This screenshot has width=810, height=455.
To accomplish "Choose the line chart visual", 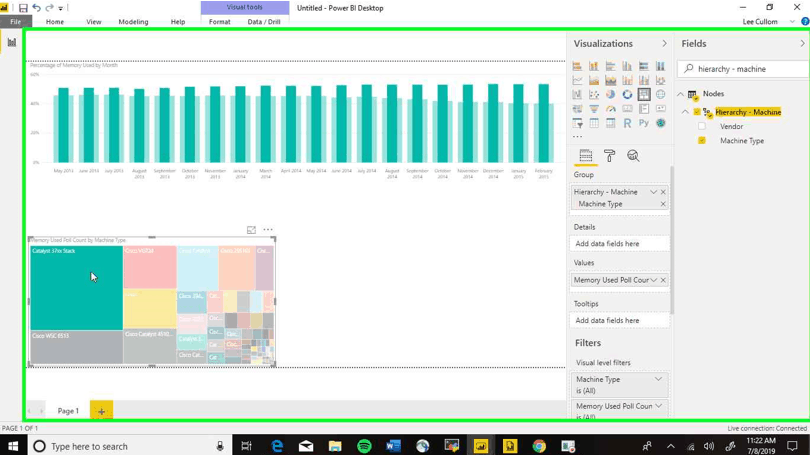I will 577,80.
